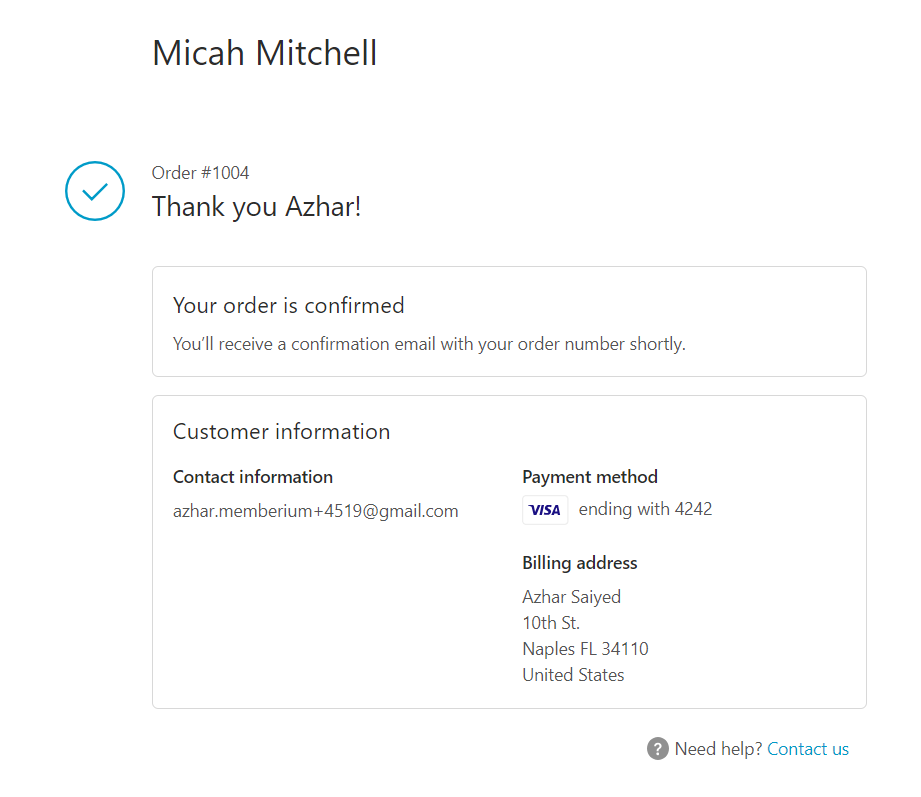This screenshot has height=797, width=921.
Task: Open the Contact us link
Action: point(808,749)
